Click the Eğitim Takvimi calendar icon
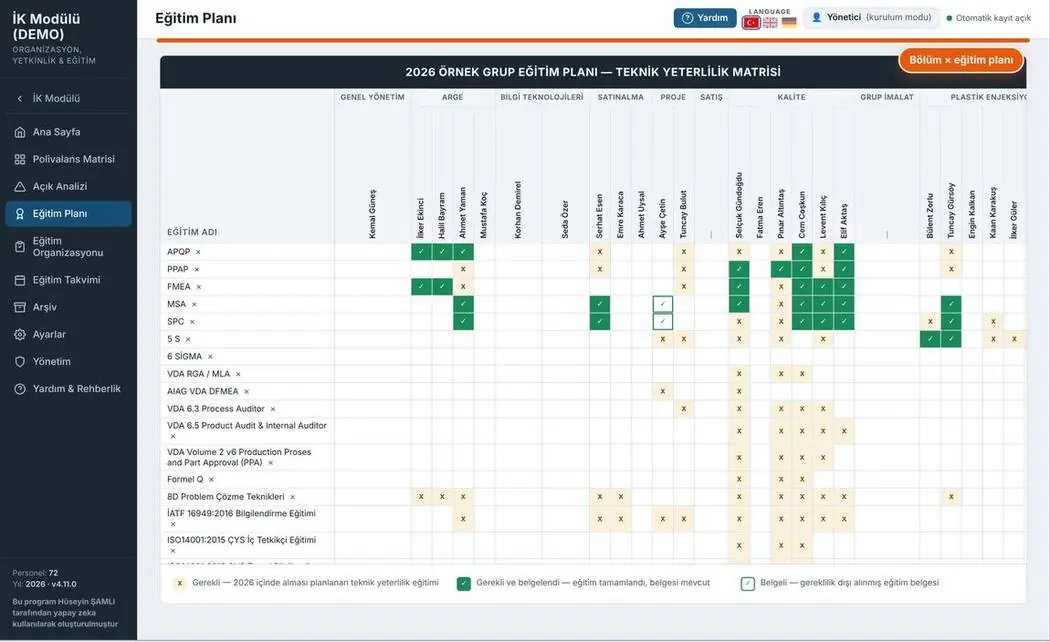Screen dimensions: 1050x642 click(20, 280)
